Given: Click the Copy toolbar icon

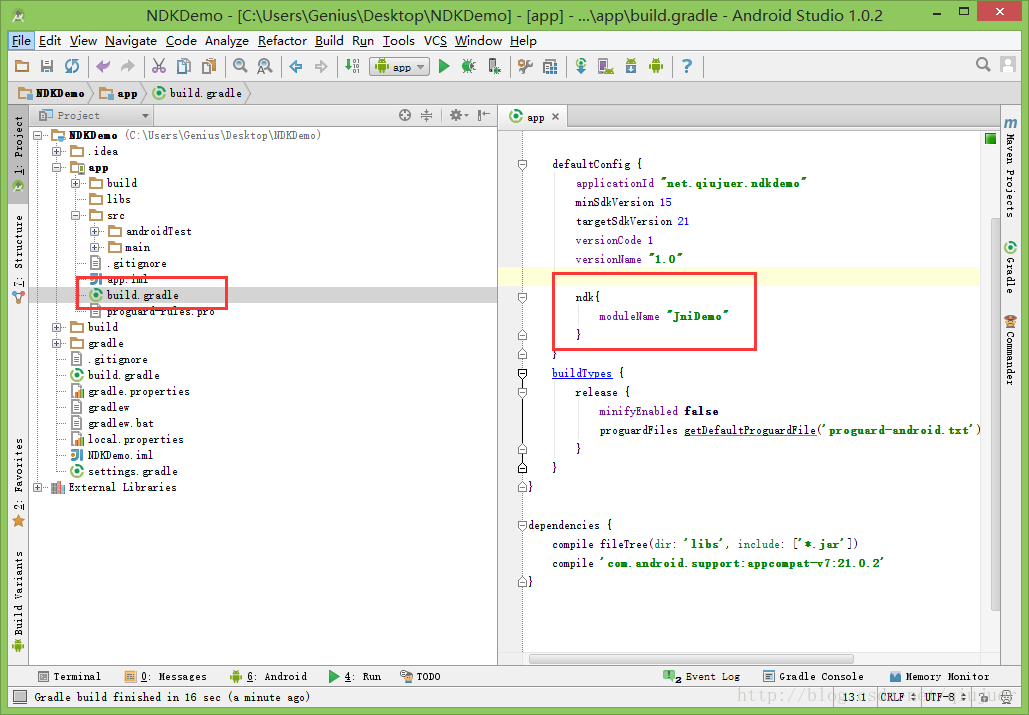Looking at the screenshot, I should 184,66.
